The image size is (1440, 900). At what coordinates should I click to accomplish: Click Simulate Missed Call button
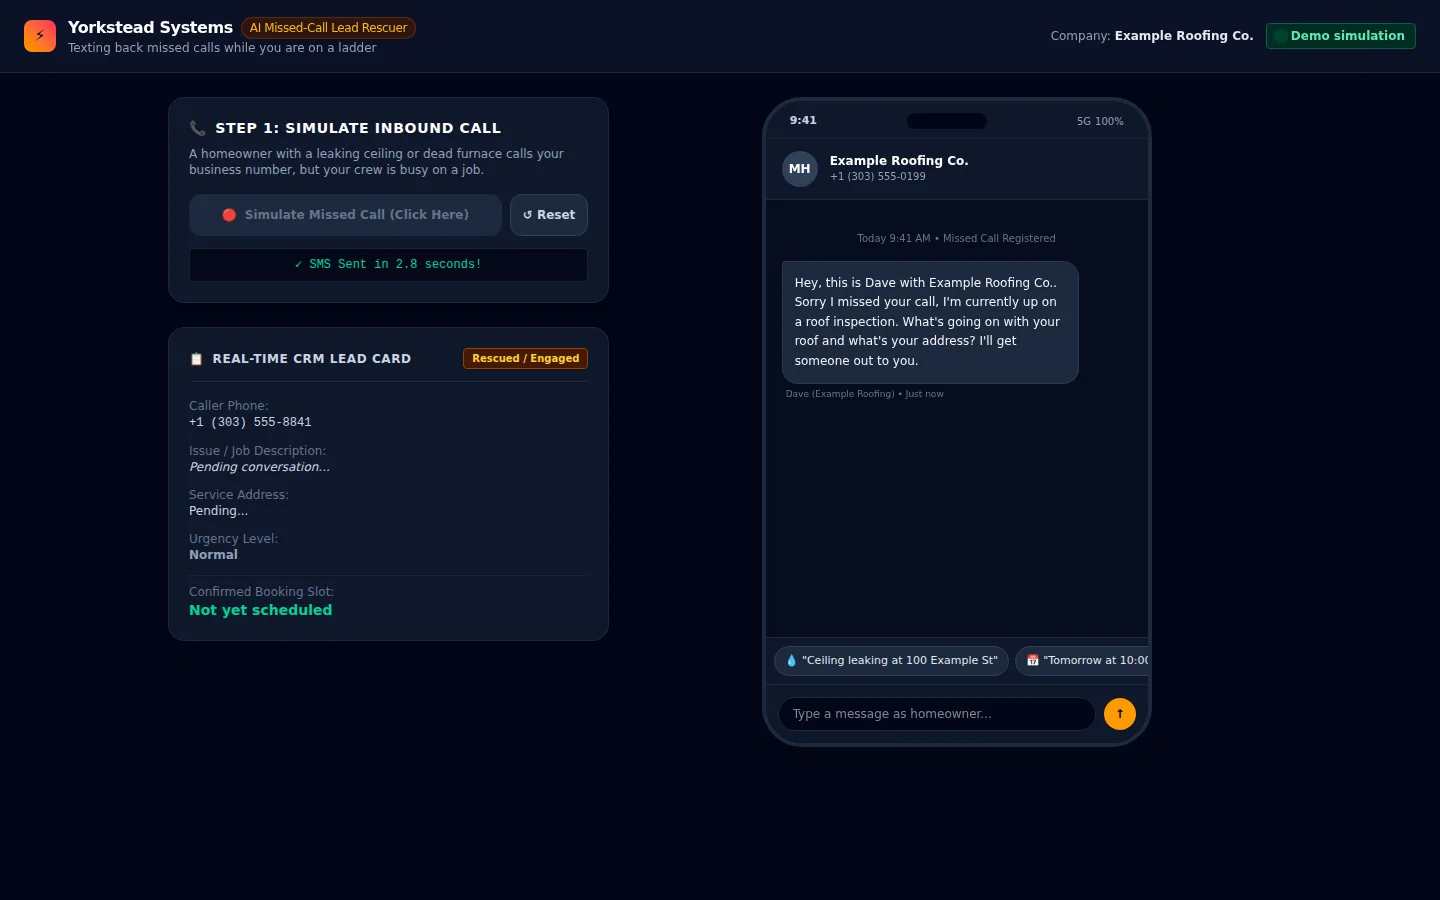[345, 215]
